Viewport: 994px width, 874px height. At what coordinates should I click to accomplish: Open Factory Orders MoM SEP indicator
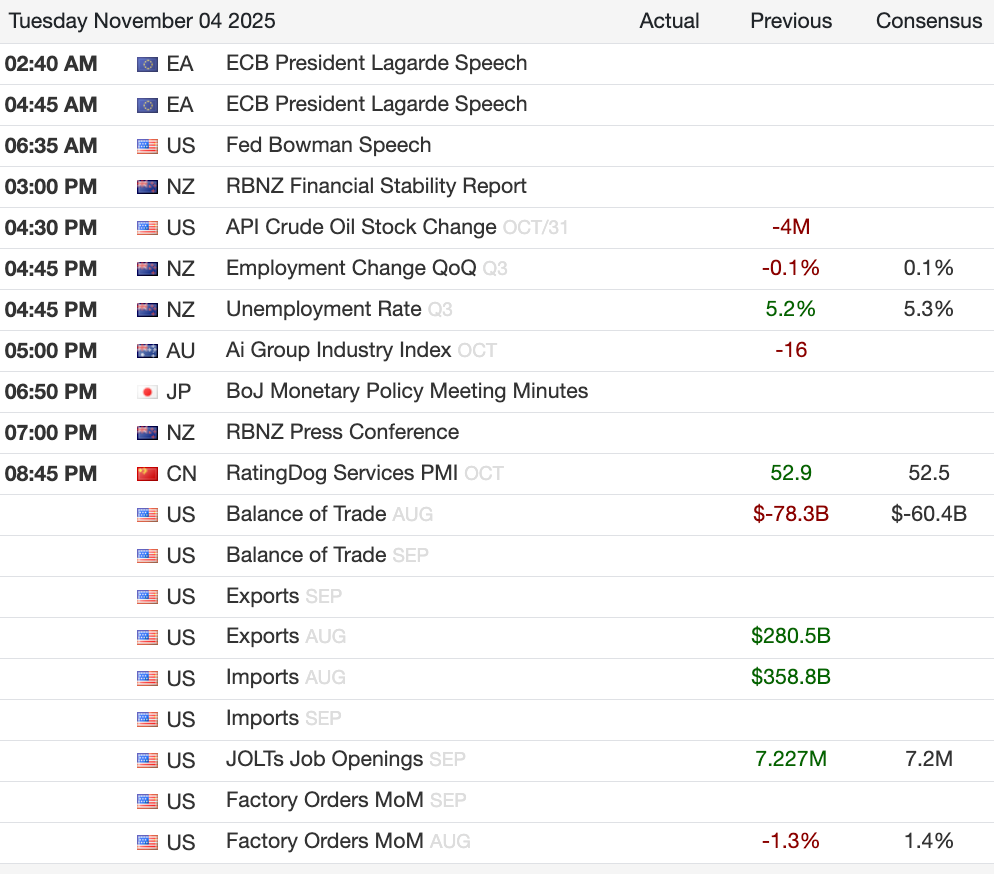pos(325,800)
